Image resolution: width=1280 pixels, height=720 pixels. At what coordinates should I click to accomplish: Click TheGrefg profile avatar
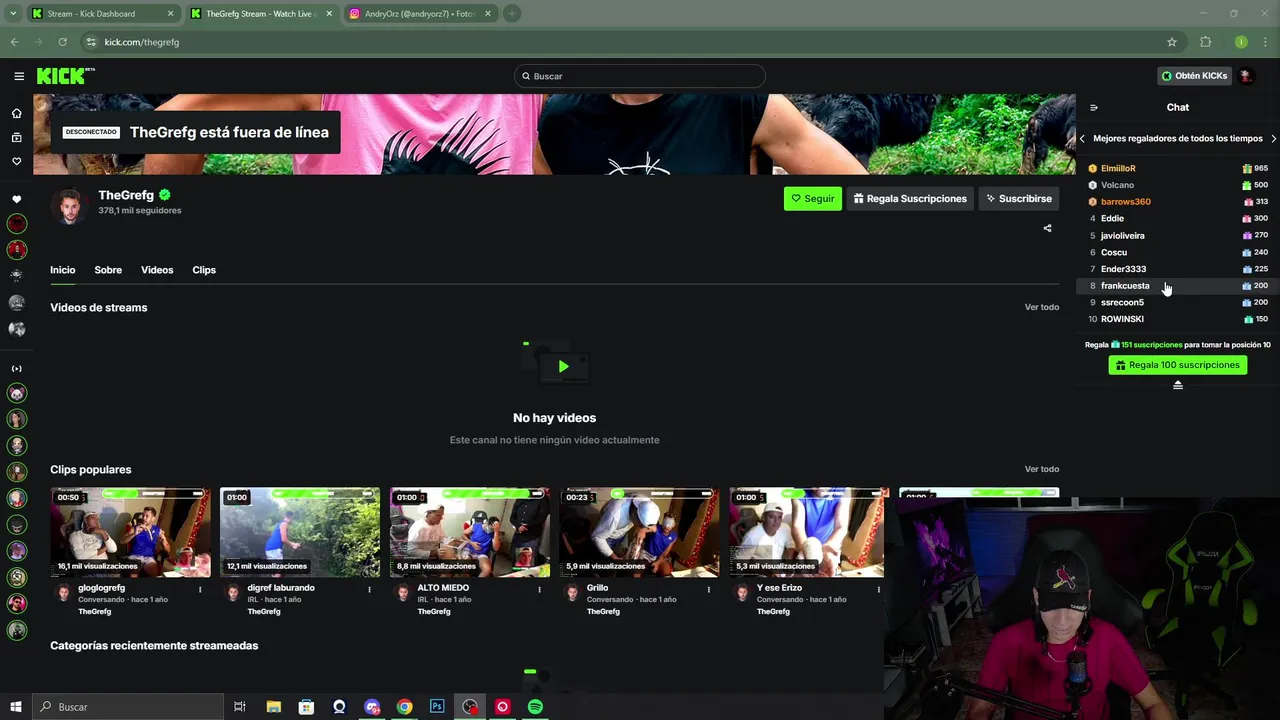(x=69, y=206)
